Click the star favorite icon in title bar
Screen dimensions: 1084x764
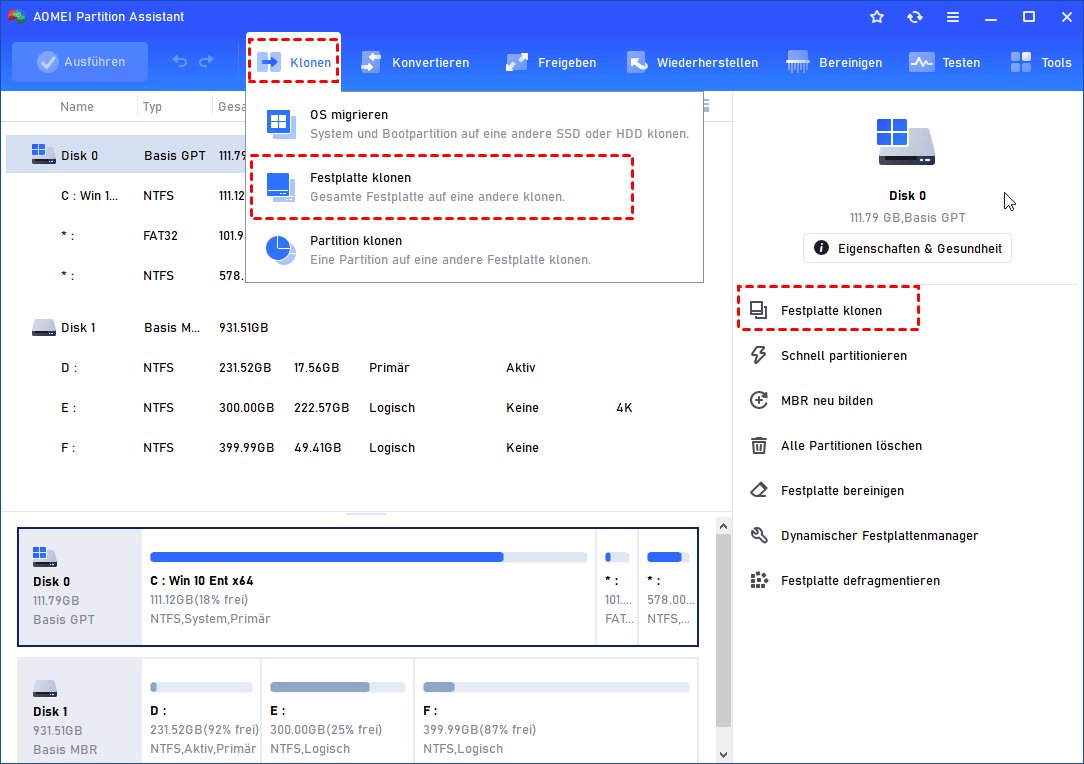877,17
